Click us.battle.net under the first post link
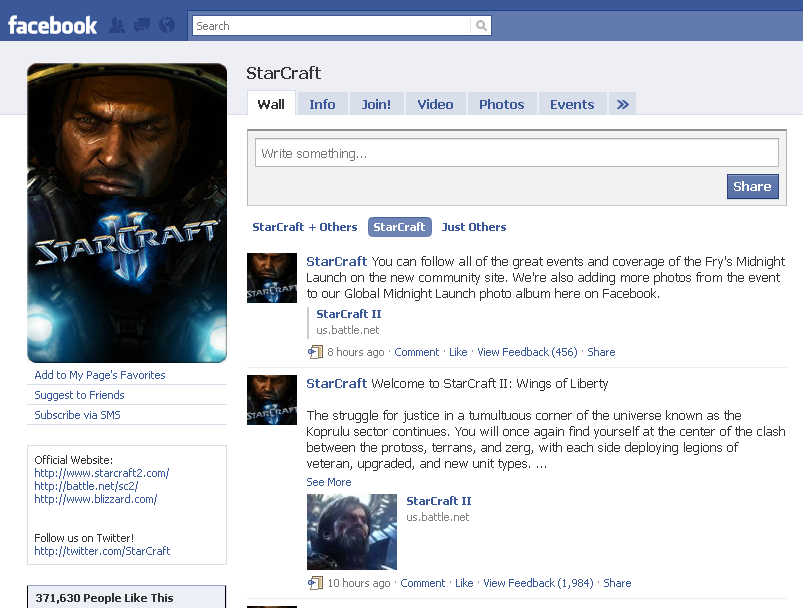 click(348, 330)
